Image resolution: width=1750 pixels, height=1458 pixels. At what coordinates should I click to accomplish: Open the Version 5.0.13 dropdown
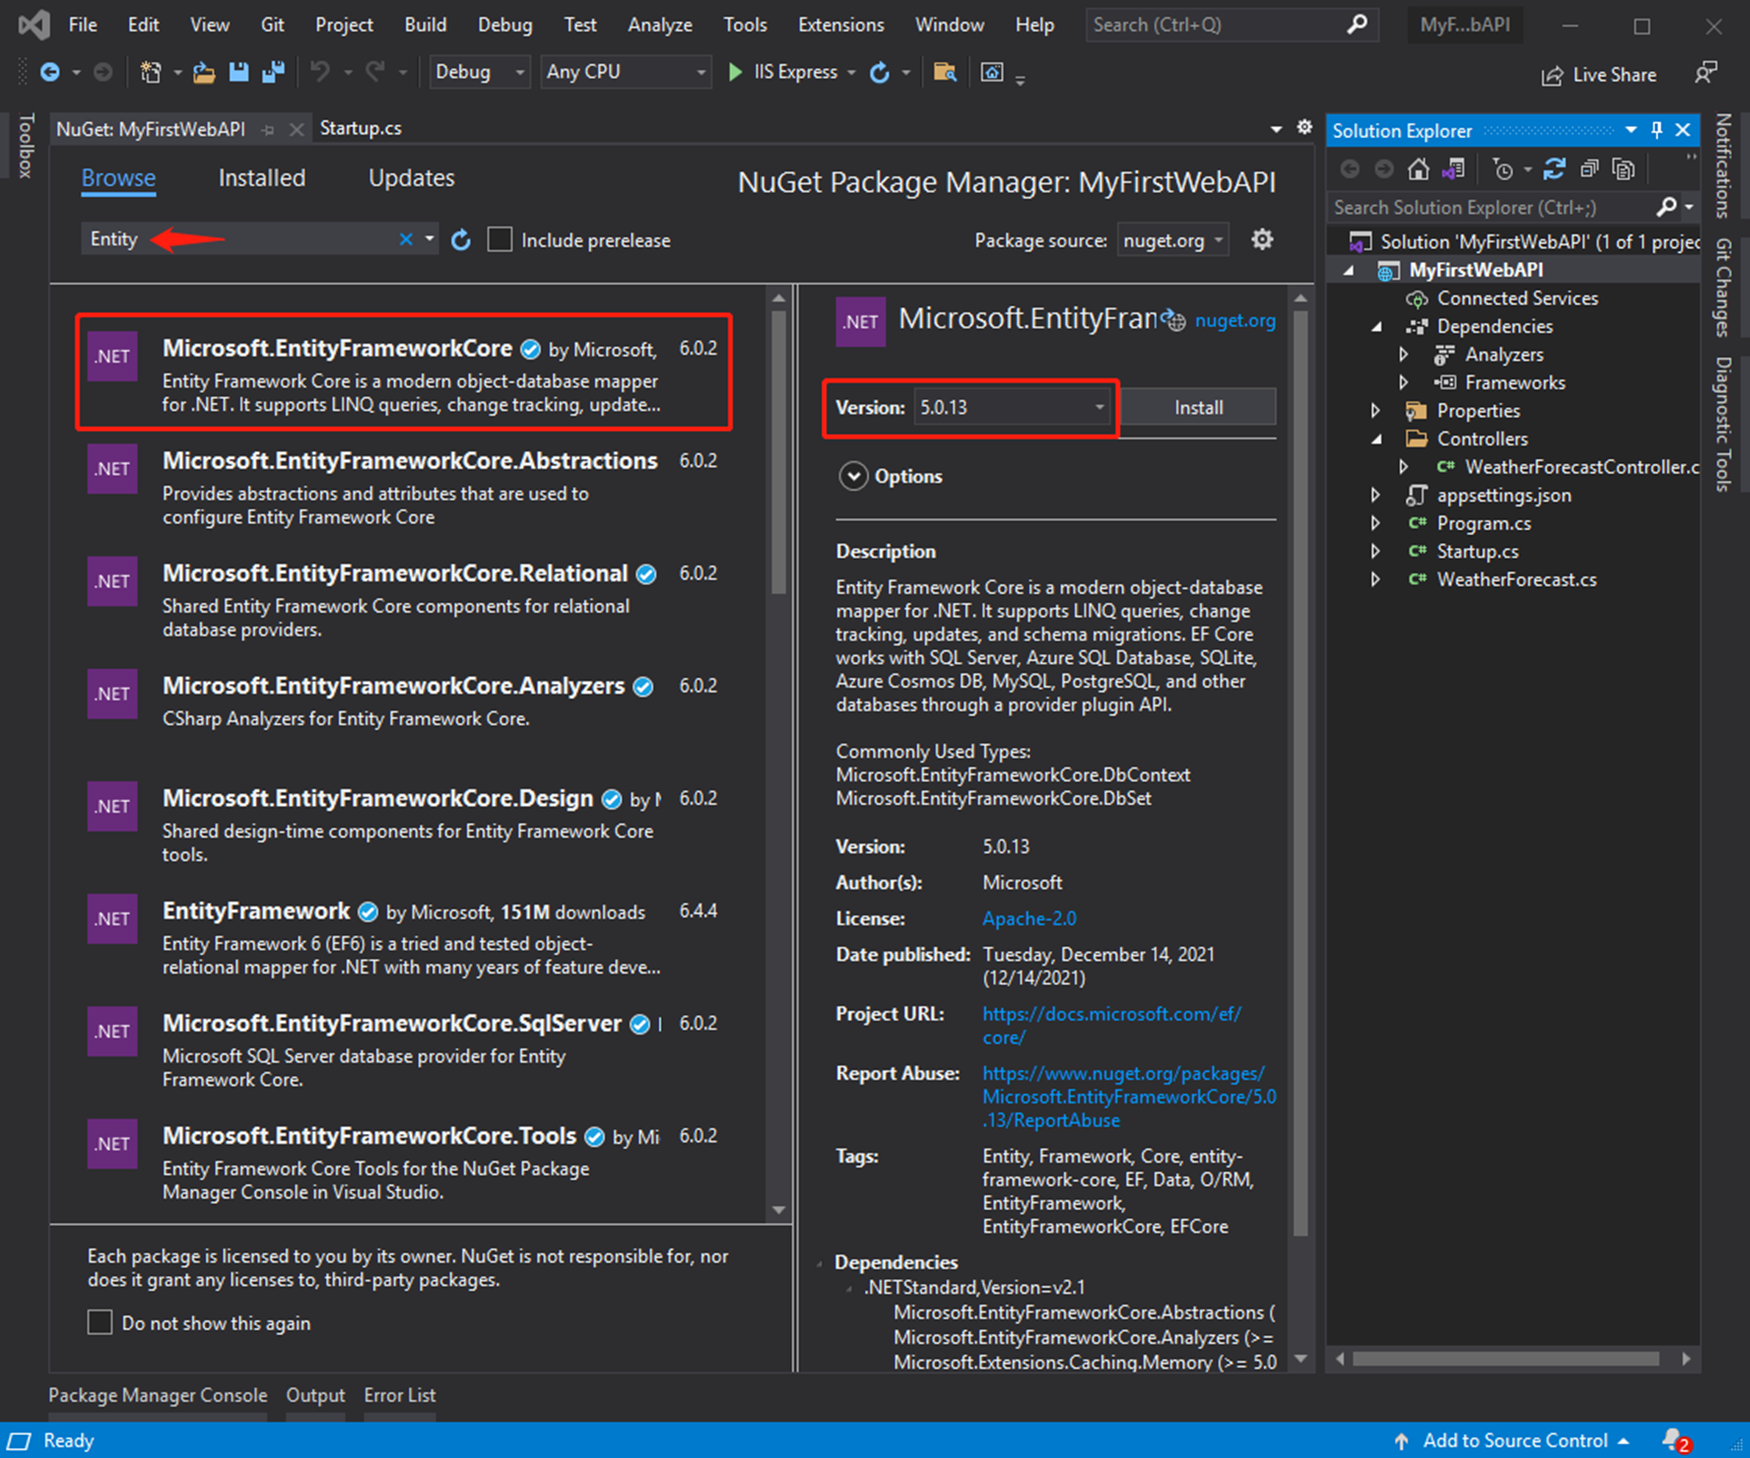pyautogui.click(x=1013, y=407)
